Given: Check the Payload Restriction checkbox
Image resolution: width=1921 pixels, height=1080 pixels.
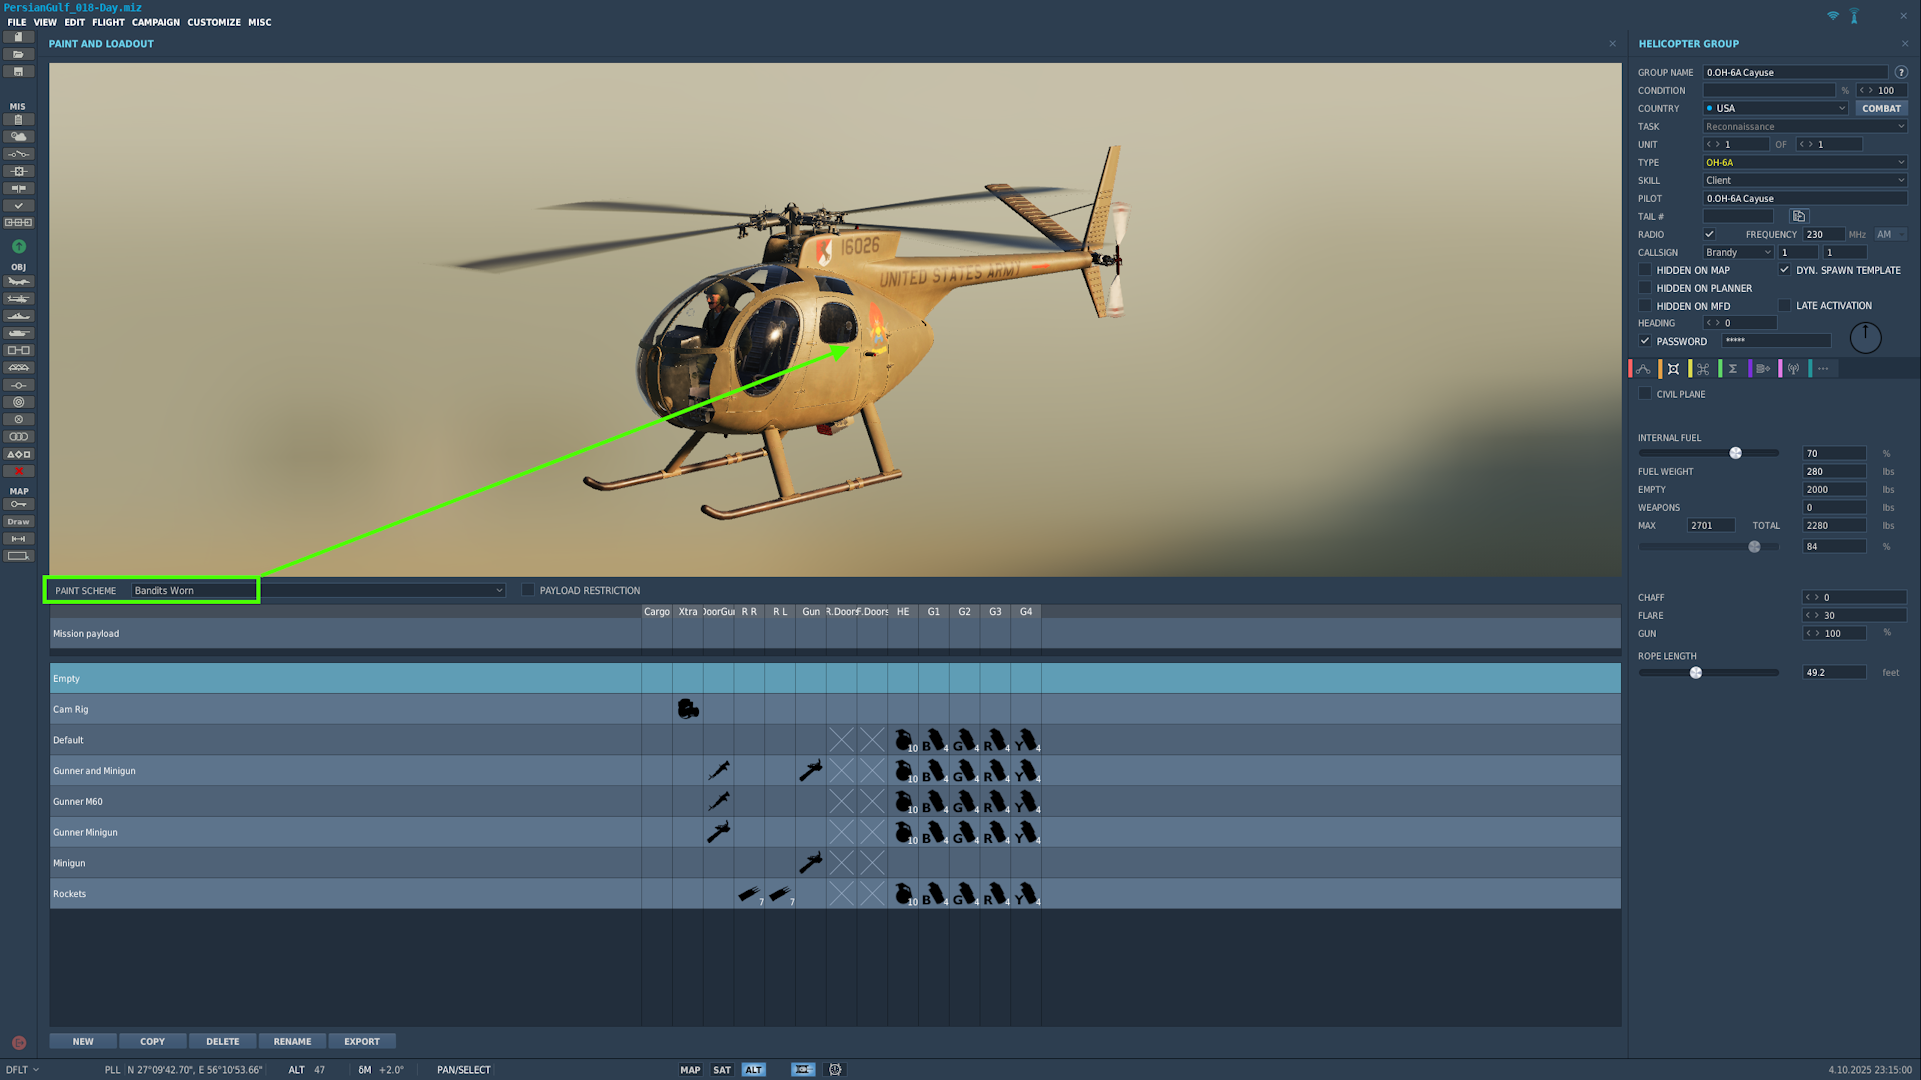Looking at the screenshot, I should [528, 590].
